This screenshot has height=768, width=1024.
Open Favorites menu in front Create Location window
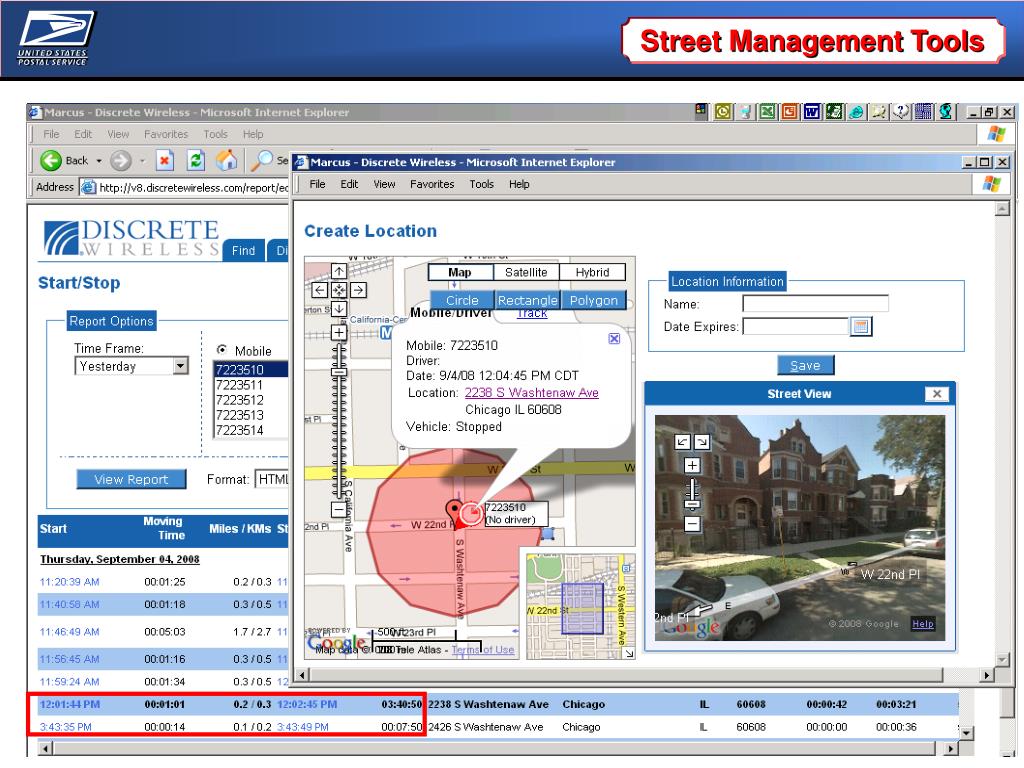[x=432, y=184]
